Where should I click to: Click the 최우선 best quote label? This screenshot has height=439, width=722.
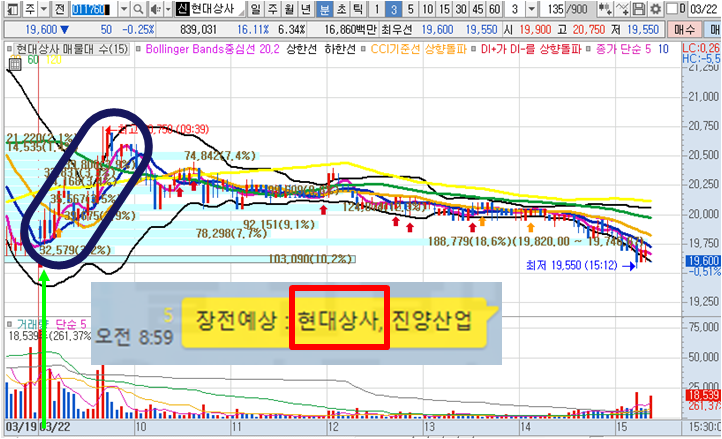click(x=397, y=30)
